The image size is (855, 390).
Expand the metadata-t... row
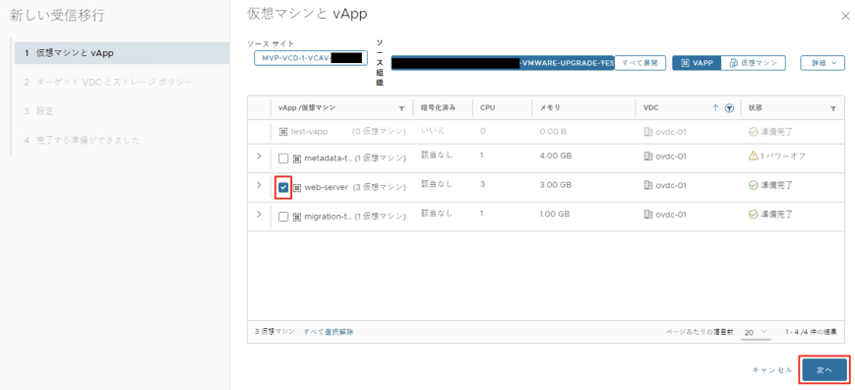pos(259,156)
